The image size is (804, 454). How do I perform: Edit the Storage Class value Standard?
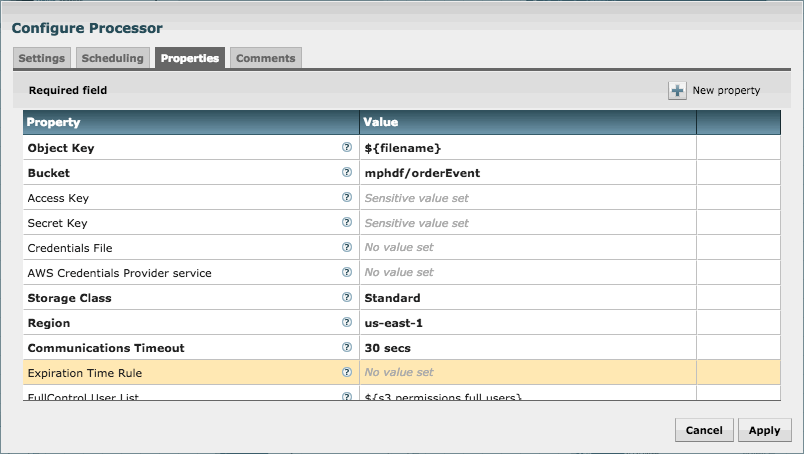[x=392, y=298]
